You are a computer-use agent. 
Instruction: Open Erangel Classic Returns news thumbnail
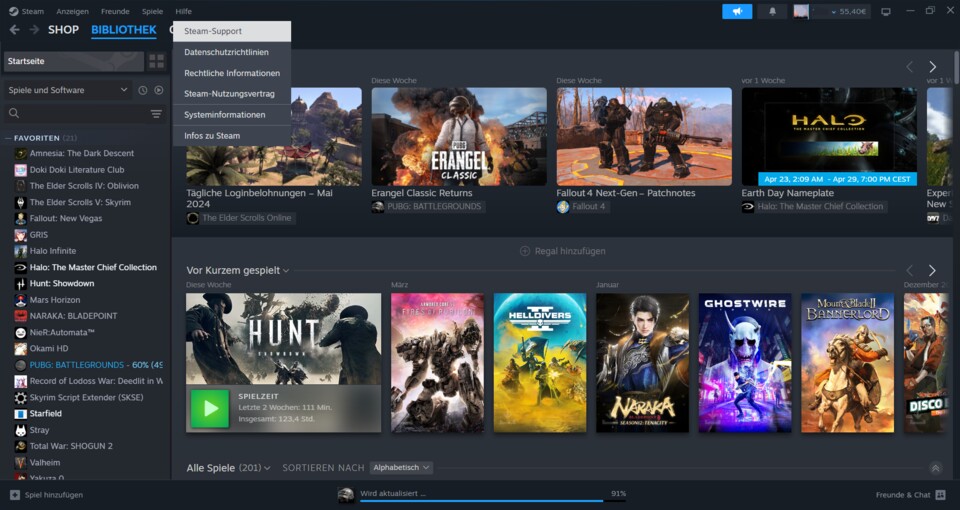tap(459, 137)
